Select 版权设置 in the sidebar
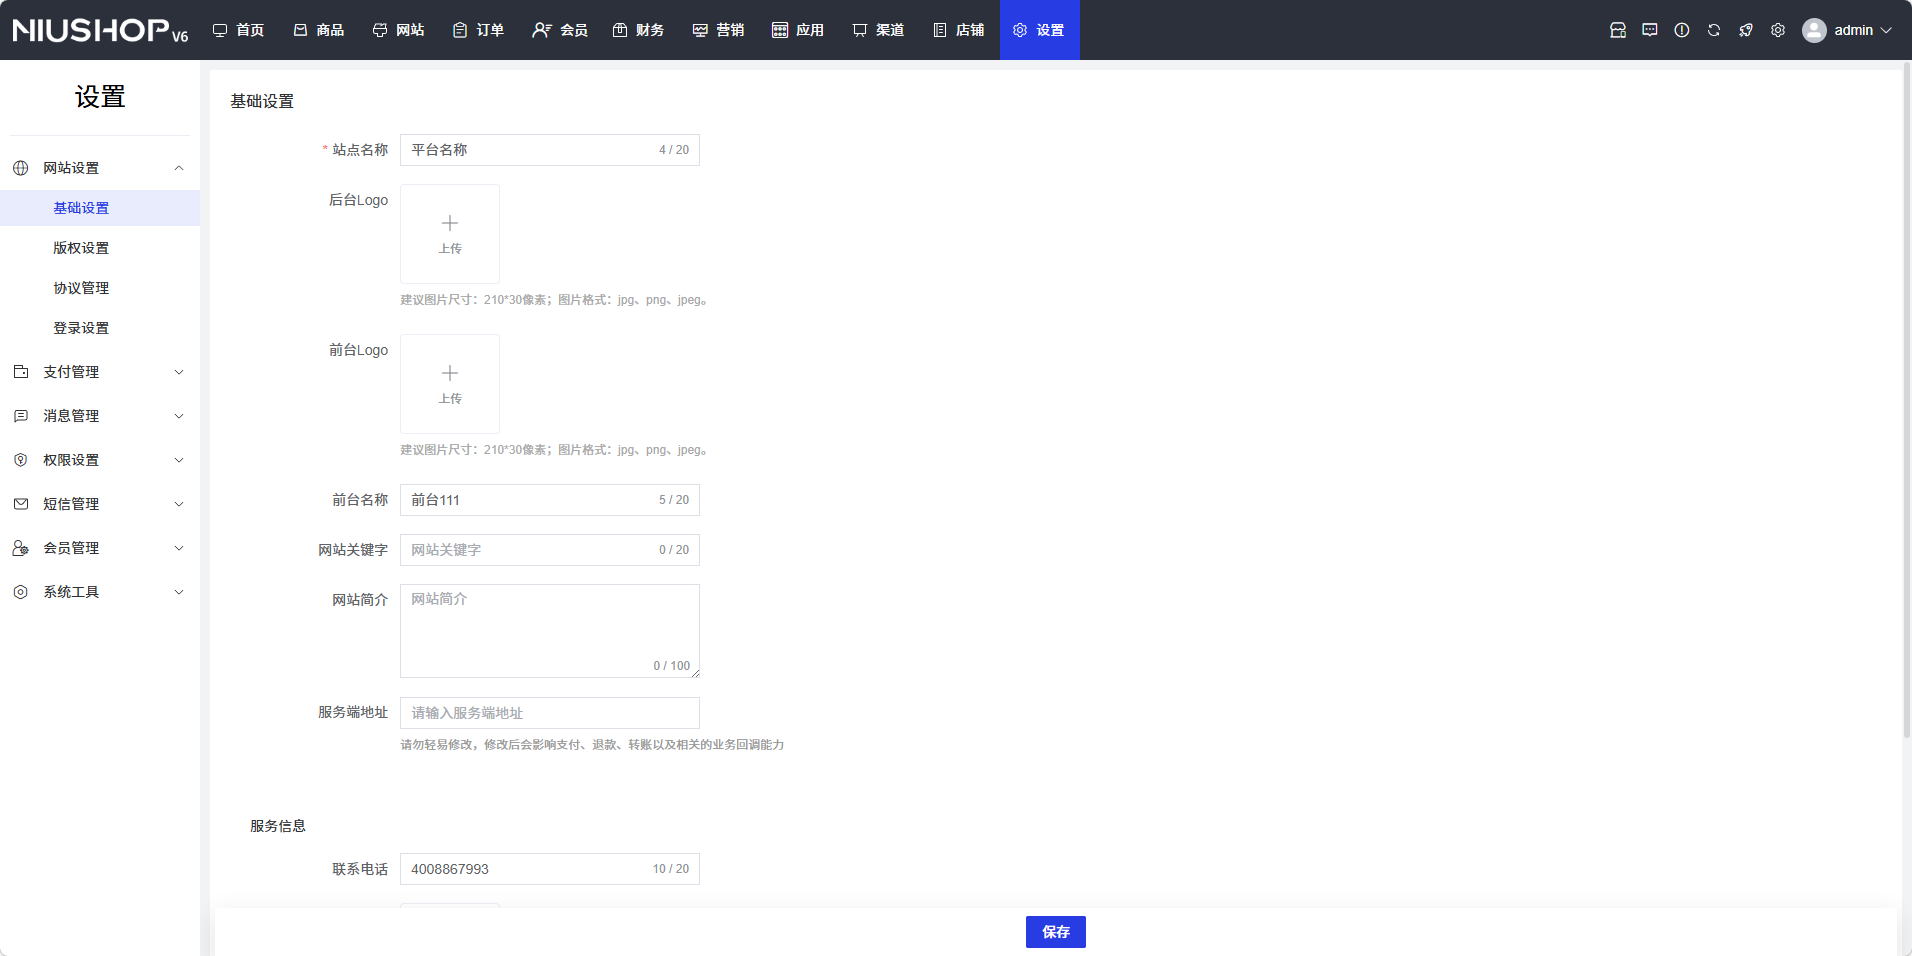Image resolution: width=1912 pixels, height=956 pixels. click(81, 248)
